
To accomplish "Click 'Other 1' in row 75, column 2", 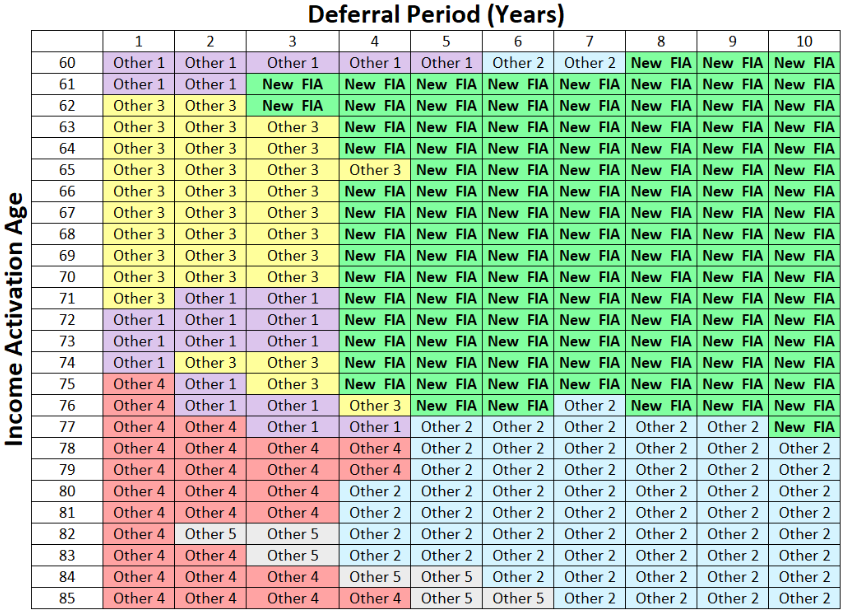I will pyautogui.click(x=210, y=384).
